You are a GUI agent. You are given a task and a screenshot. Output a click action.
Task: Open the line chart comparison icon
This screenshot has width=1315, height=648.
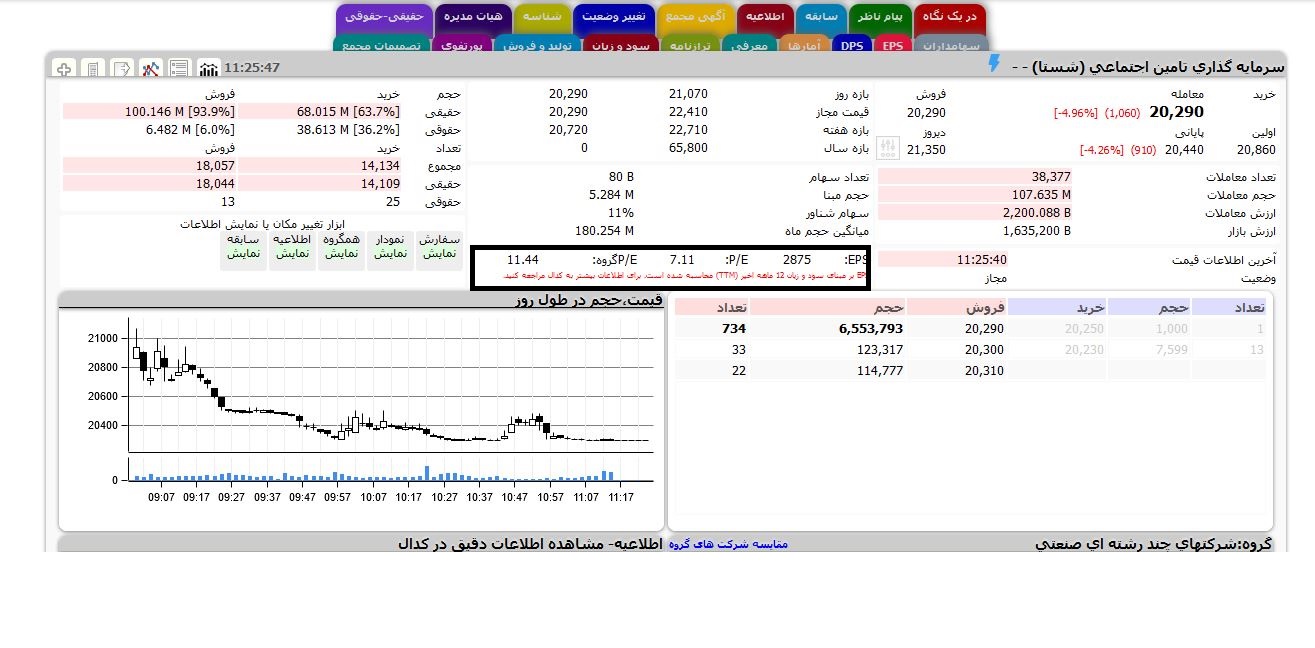point(151,68)
